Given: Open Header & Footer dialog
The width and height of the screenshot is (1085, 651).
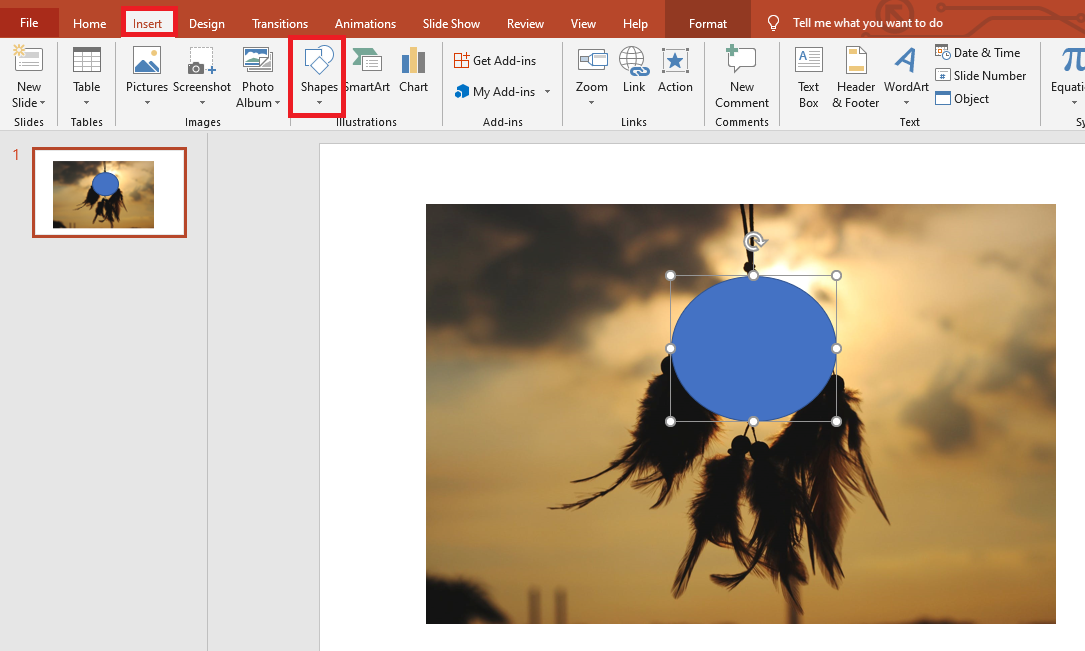Looking at the screenshot, I should [x=856, y=75].
